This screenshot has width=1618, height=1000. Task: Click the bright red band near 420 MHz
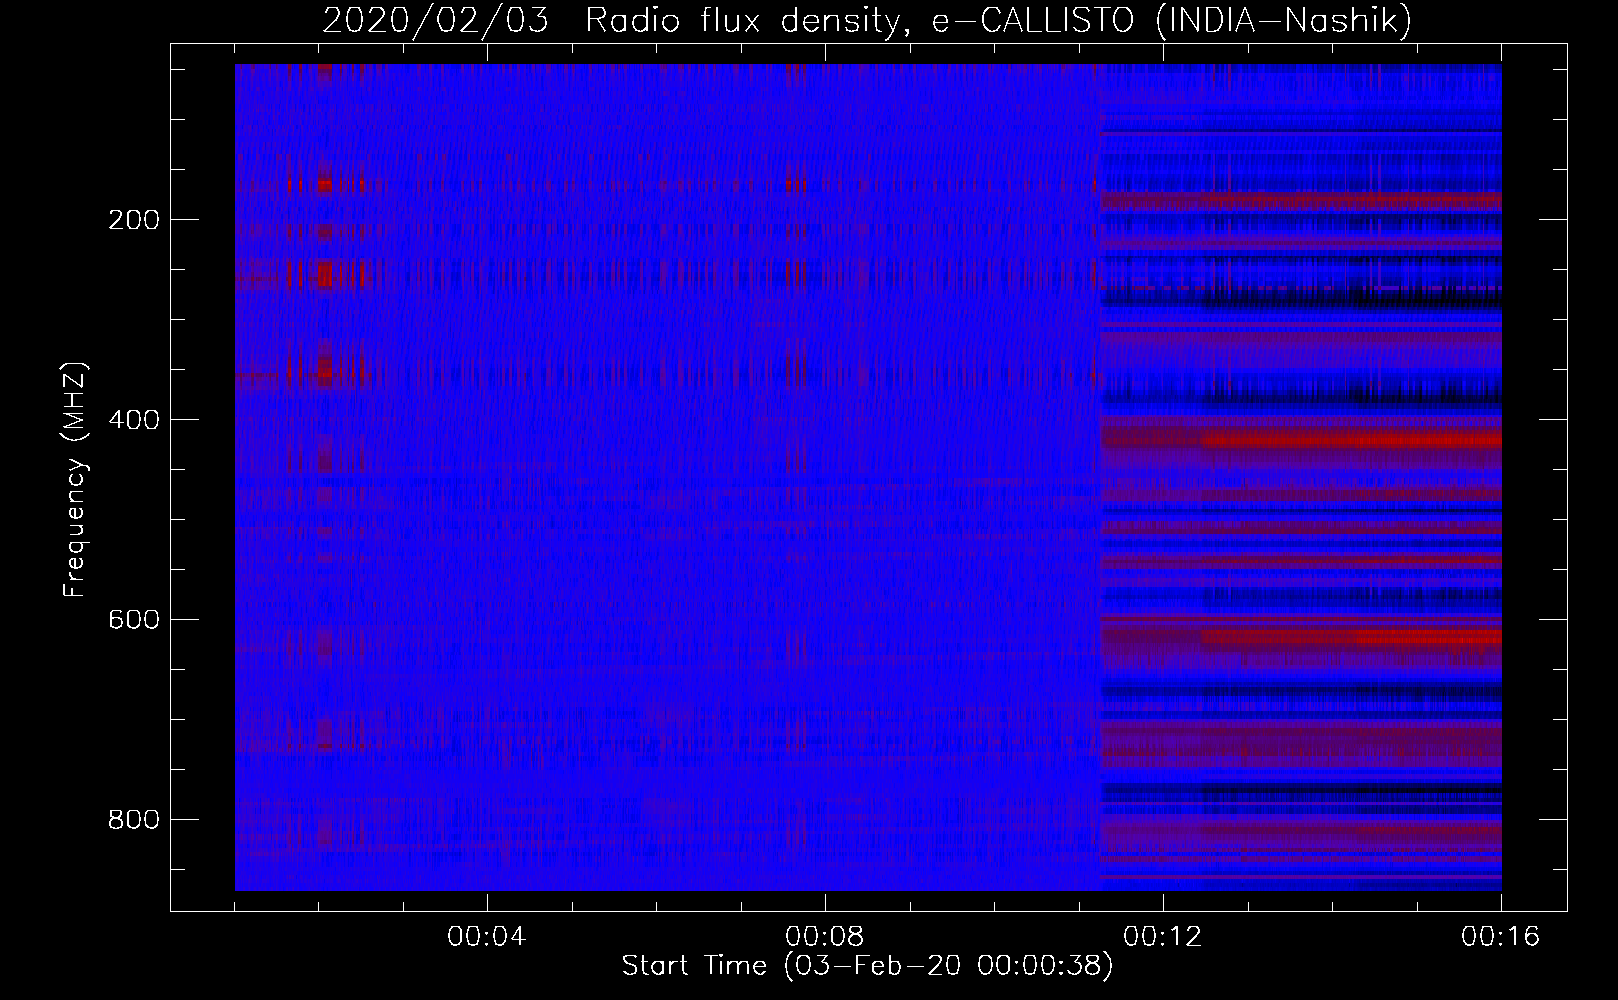coord(1350,439)
